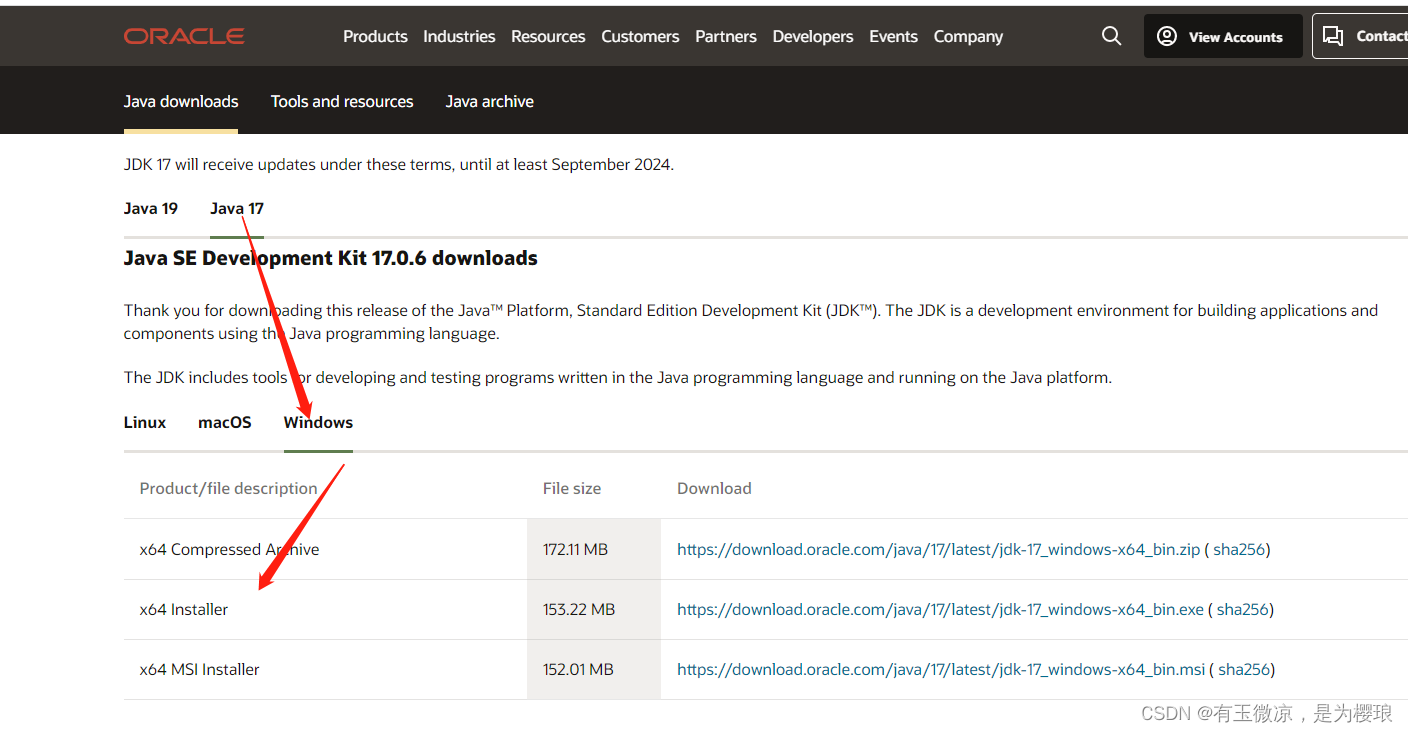
Task: Open sha256 link for zip archive
Action: [x=1239, y=549]
